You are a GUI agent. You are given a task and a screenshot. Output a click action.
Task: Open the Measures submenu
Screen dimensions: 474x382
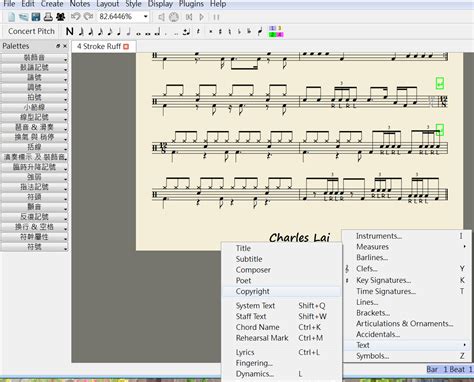407,247
